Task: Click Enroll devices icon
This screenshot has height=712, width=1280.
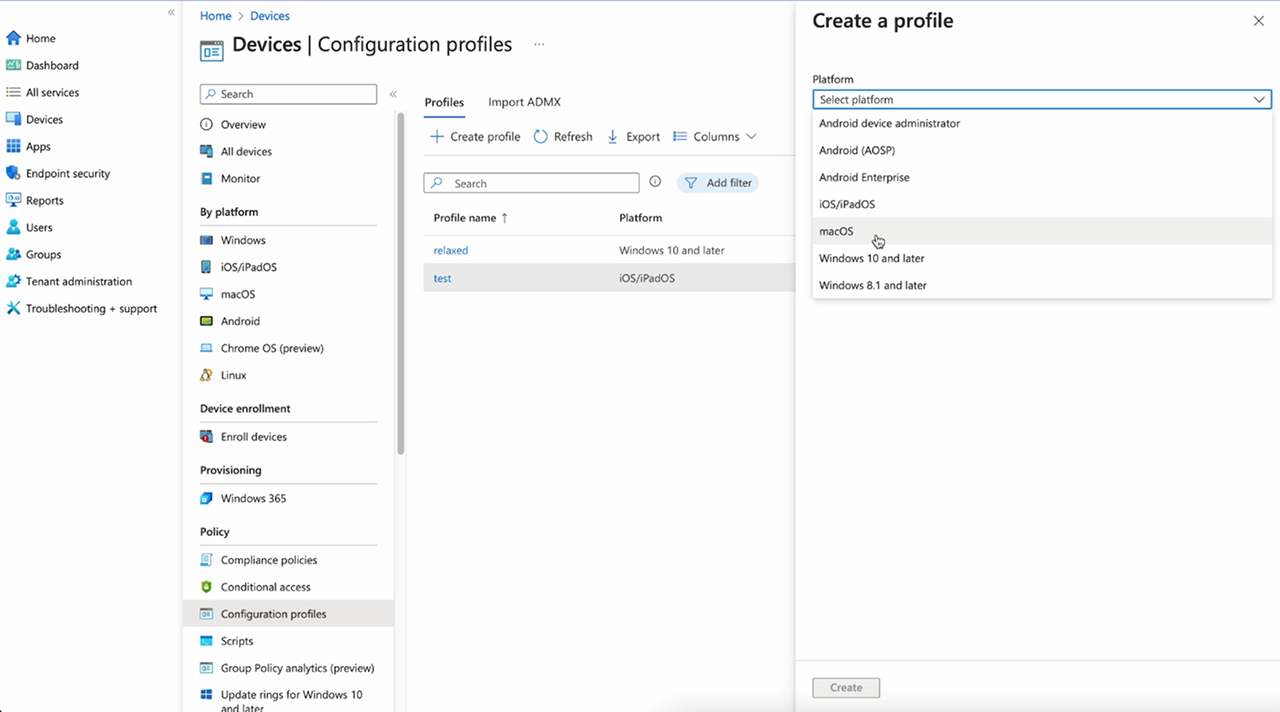Action: pyautogui.click(x=206, y=437)
